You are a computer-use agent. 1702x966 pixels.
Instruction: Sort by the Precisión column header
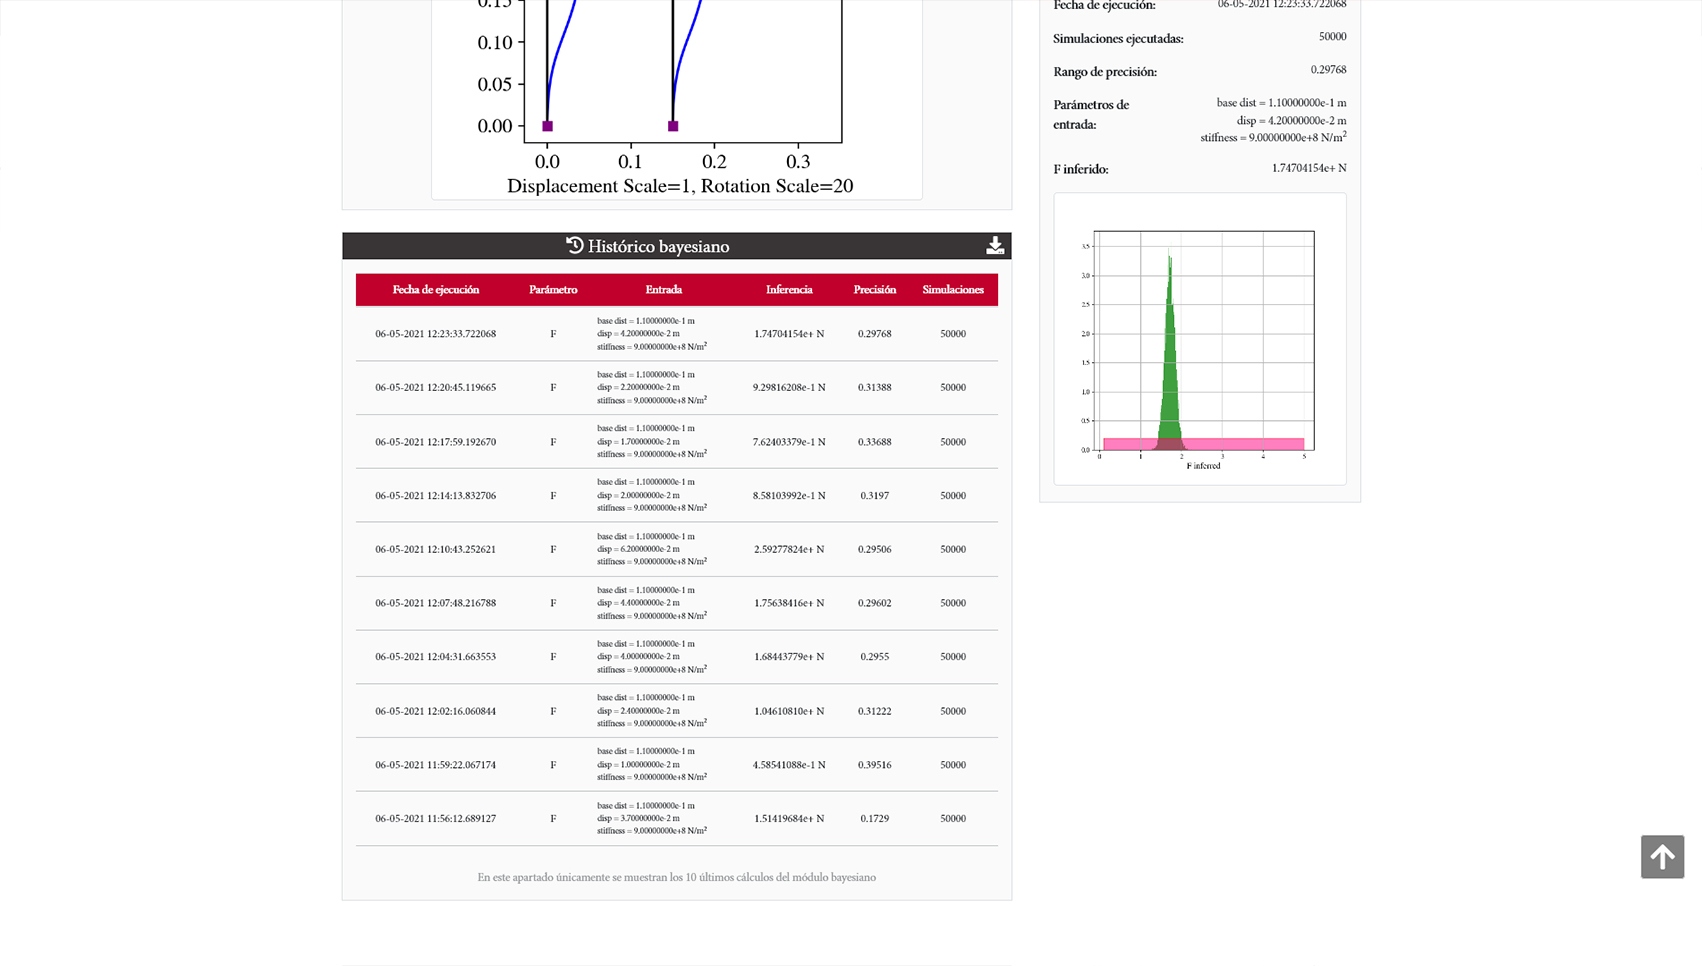click(x=874, y=289)
